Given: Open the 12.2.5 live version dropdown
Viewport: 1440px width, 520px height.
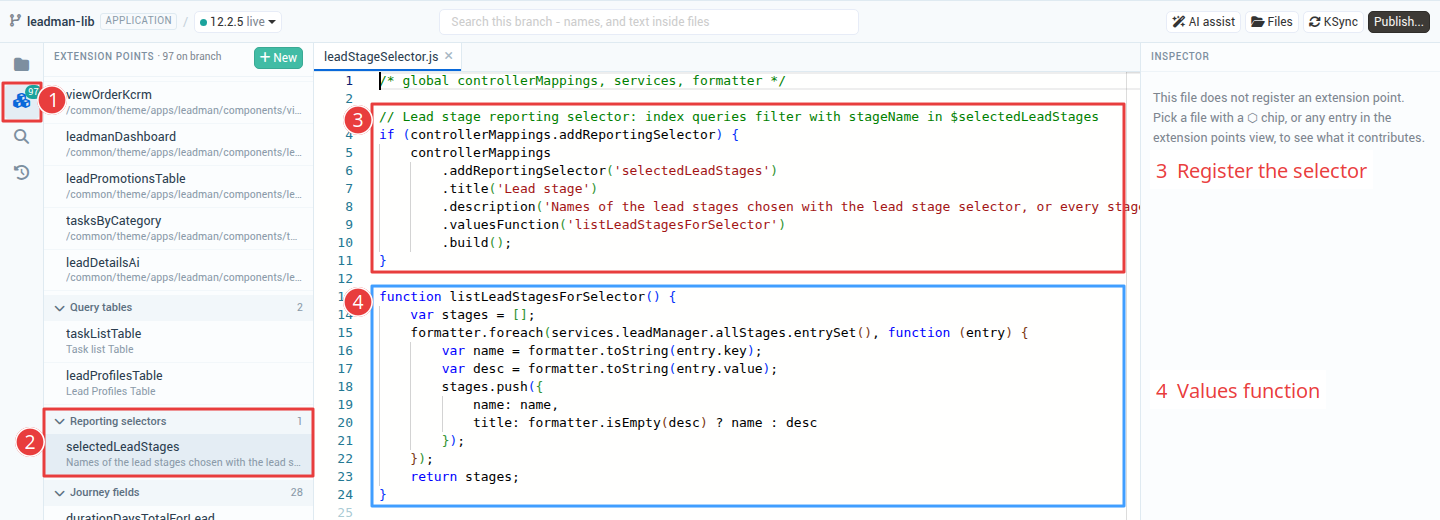Looking at the screenshot, I should (x=238, y=21).
